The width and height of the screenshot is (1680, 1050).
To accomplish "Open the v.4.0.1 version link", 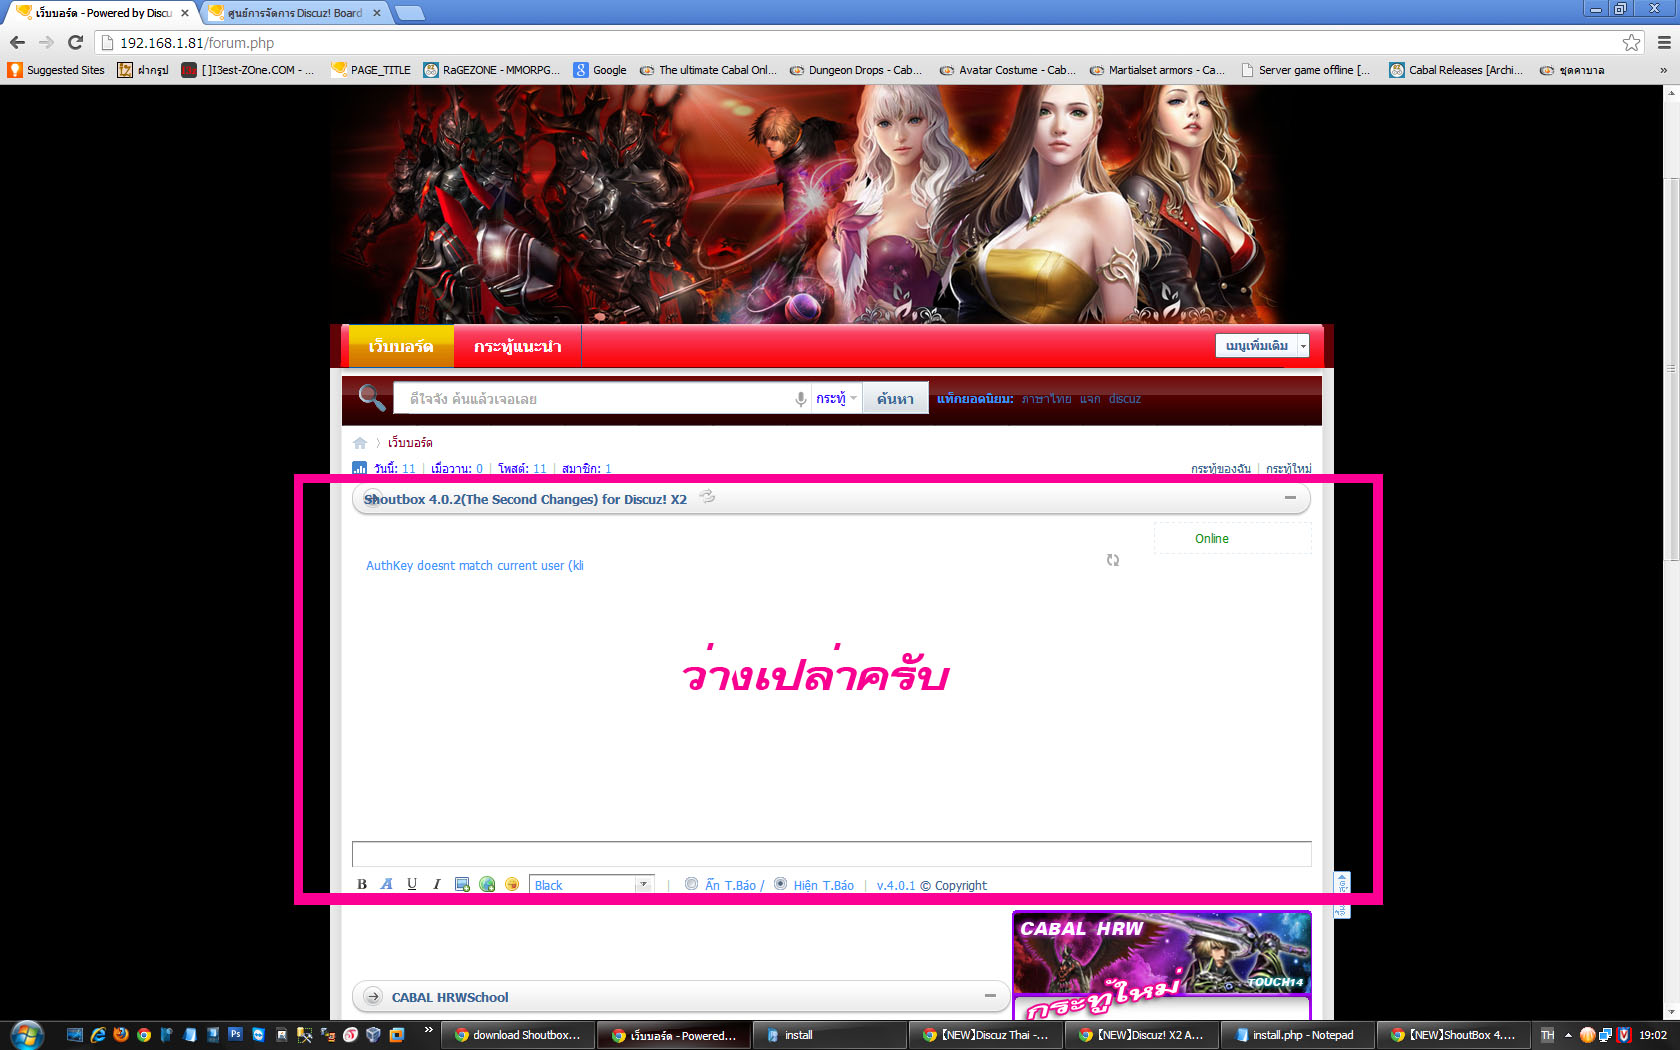I will tap(896, 885).
